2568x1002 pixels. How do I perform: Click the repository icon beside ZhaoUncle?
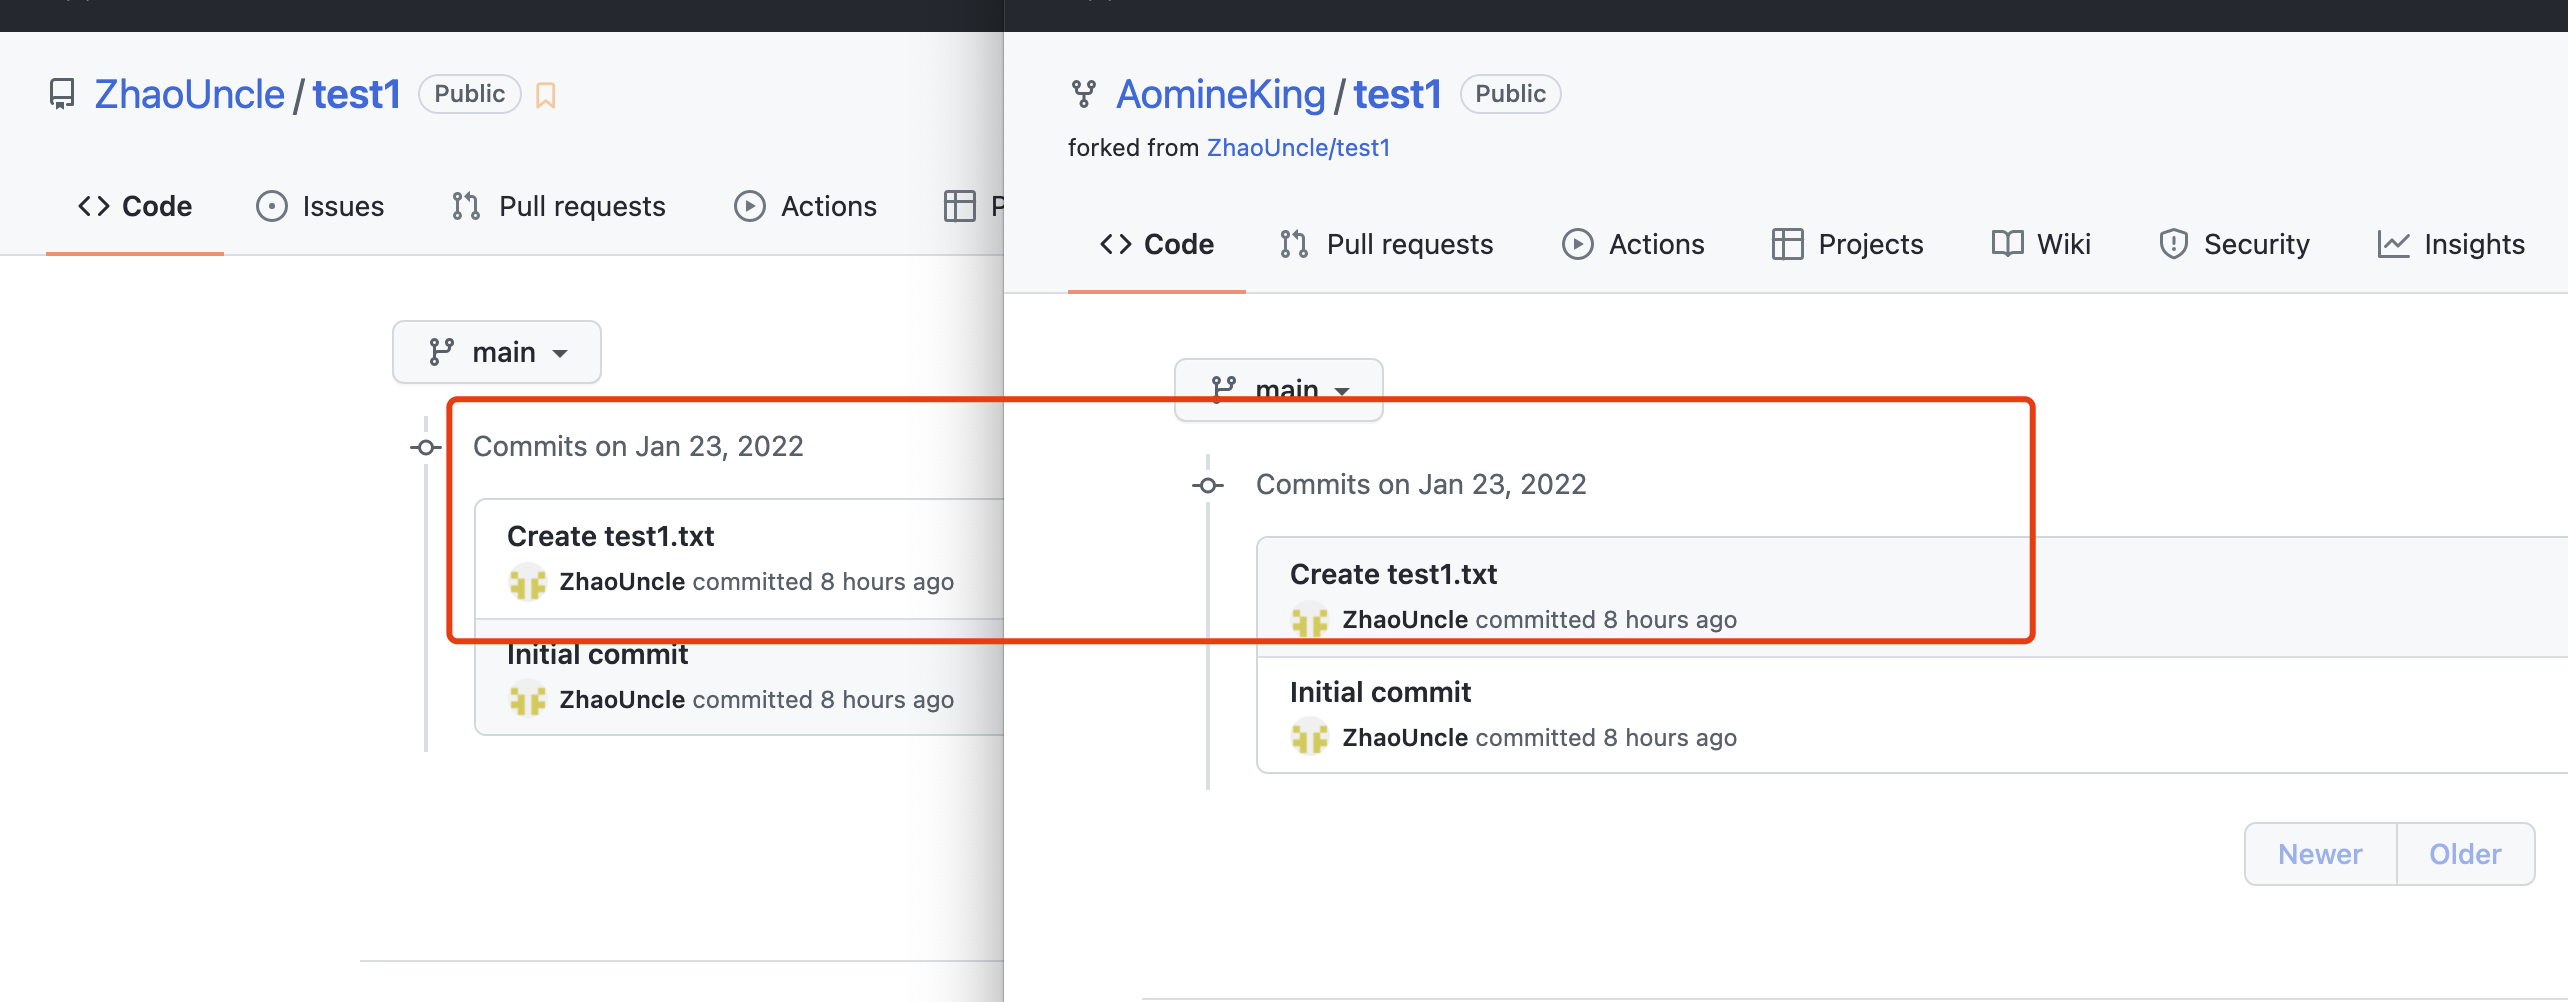coord(62,94)
